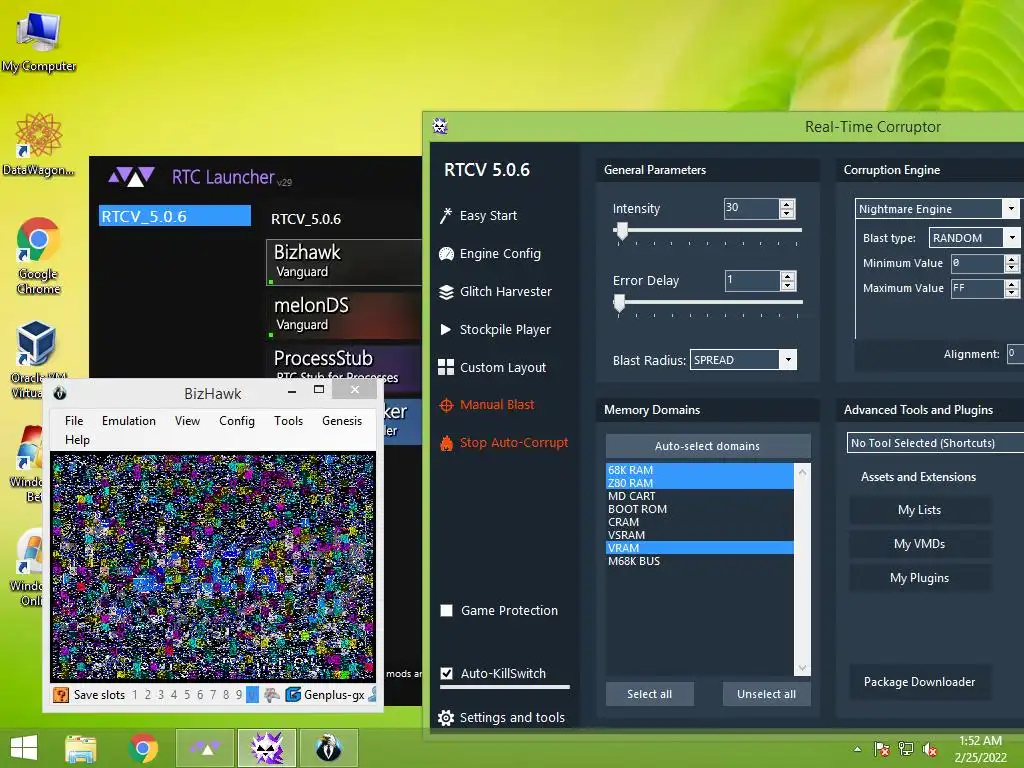Open BizHawk Genesis menu
The width and height of the screenshot is (1024, 768).
pyautogui.click(x=342, y=421)
